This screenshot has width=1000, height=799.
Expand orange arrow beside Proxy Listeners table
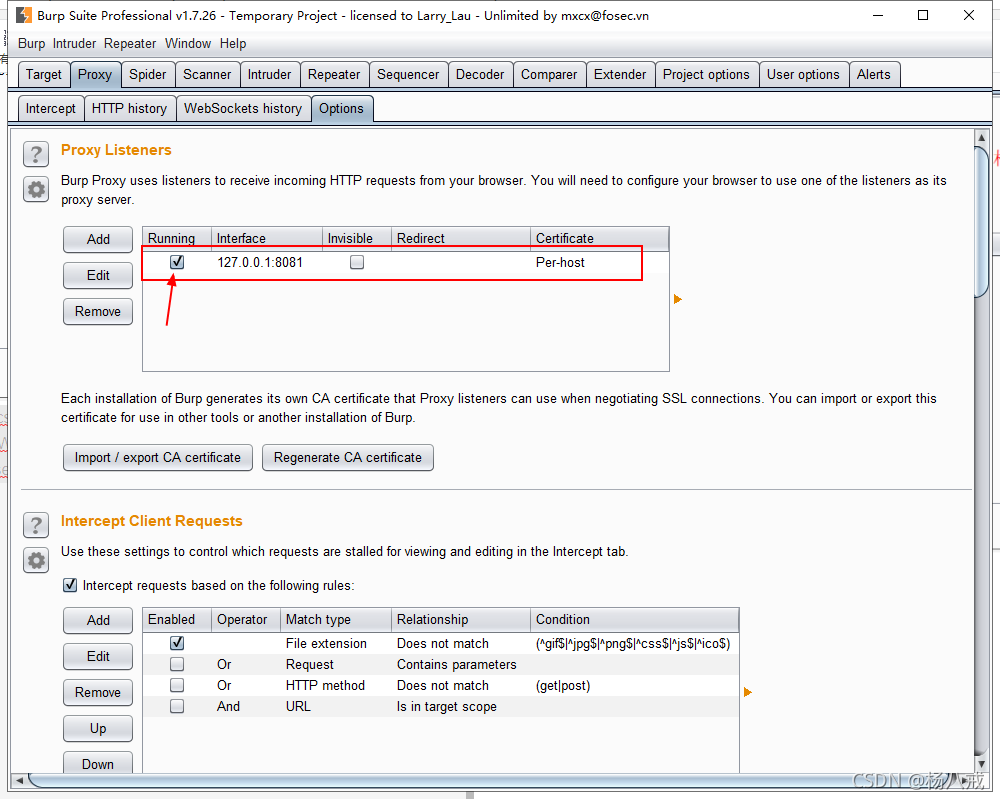[x=678, y=299]
